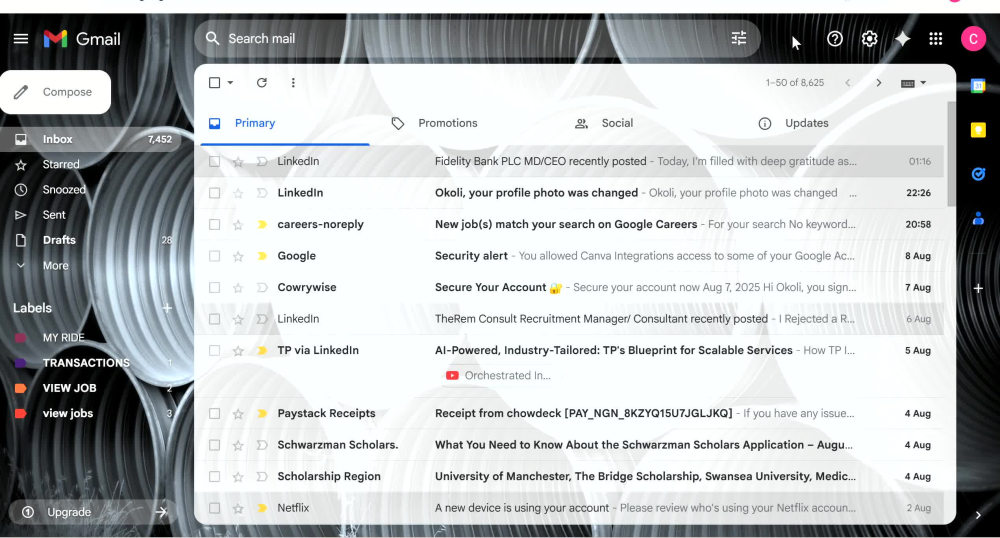1000x538 pixels.
Task: Open input tools keyboard dropdown
Action: pos(913,83)
